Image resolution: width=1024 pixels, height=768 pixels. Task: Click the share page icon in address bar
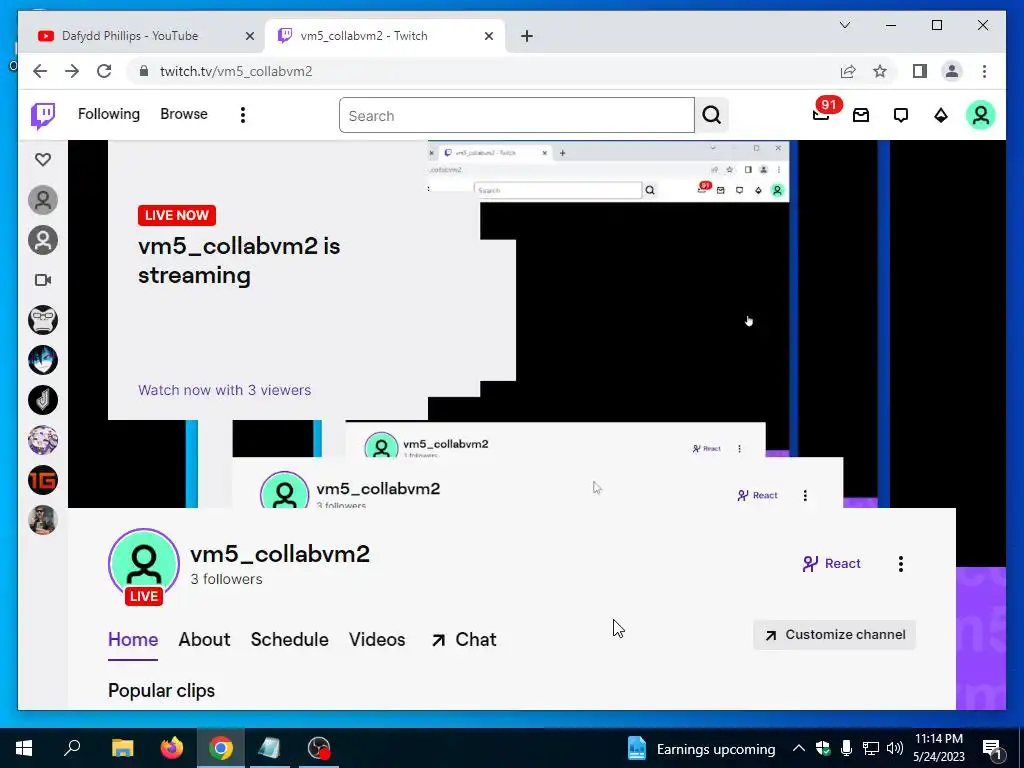(x=848, y=71)
